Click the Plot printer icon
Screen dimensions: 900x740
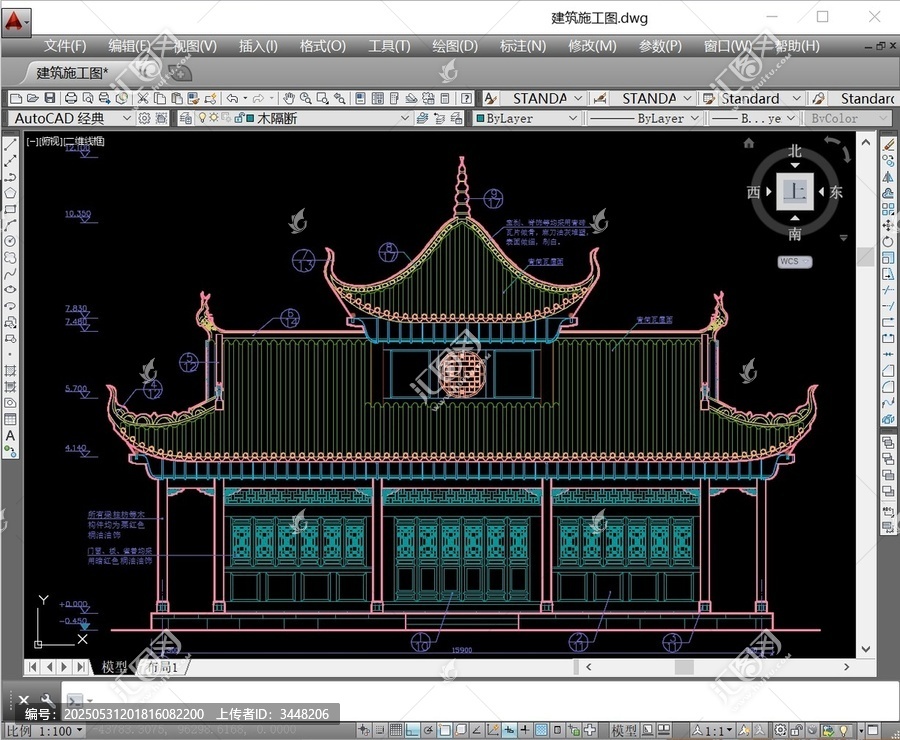pyautogui.click(x=71, y=98)
